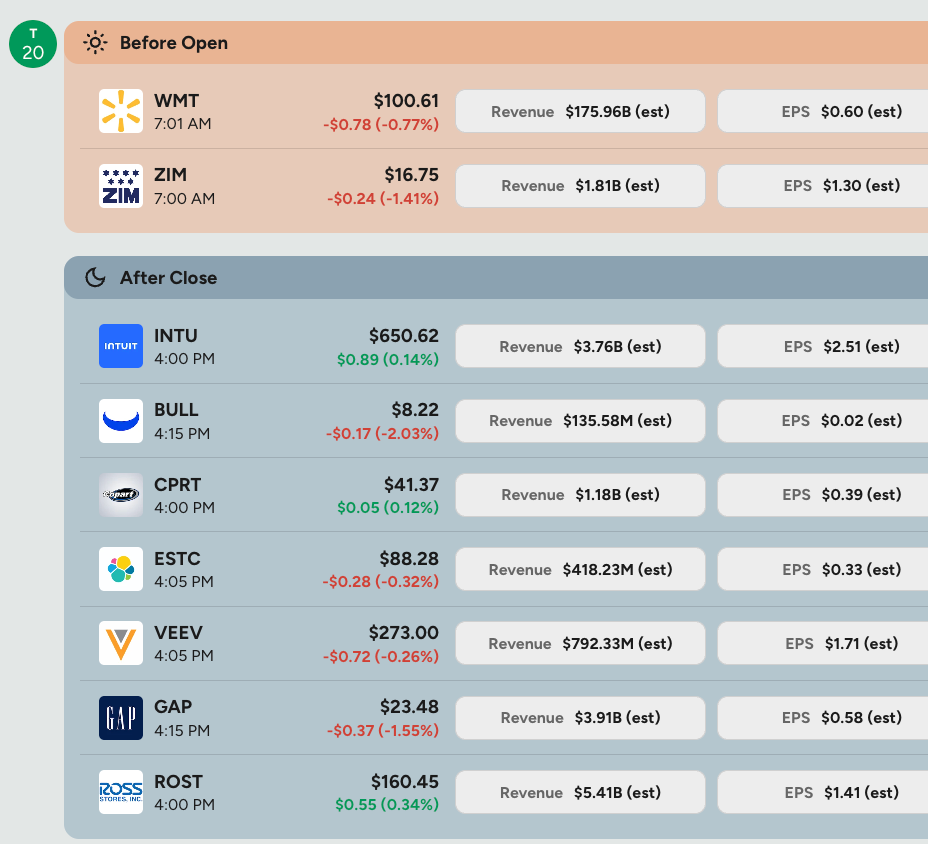Click INTU change $0.89 (0.14%)
The width and height of the screenshot is (928, 844).
[x=388, y=359]
